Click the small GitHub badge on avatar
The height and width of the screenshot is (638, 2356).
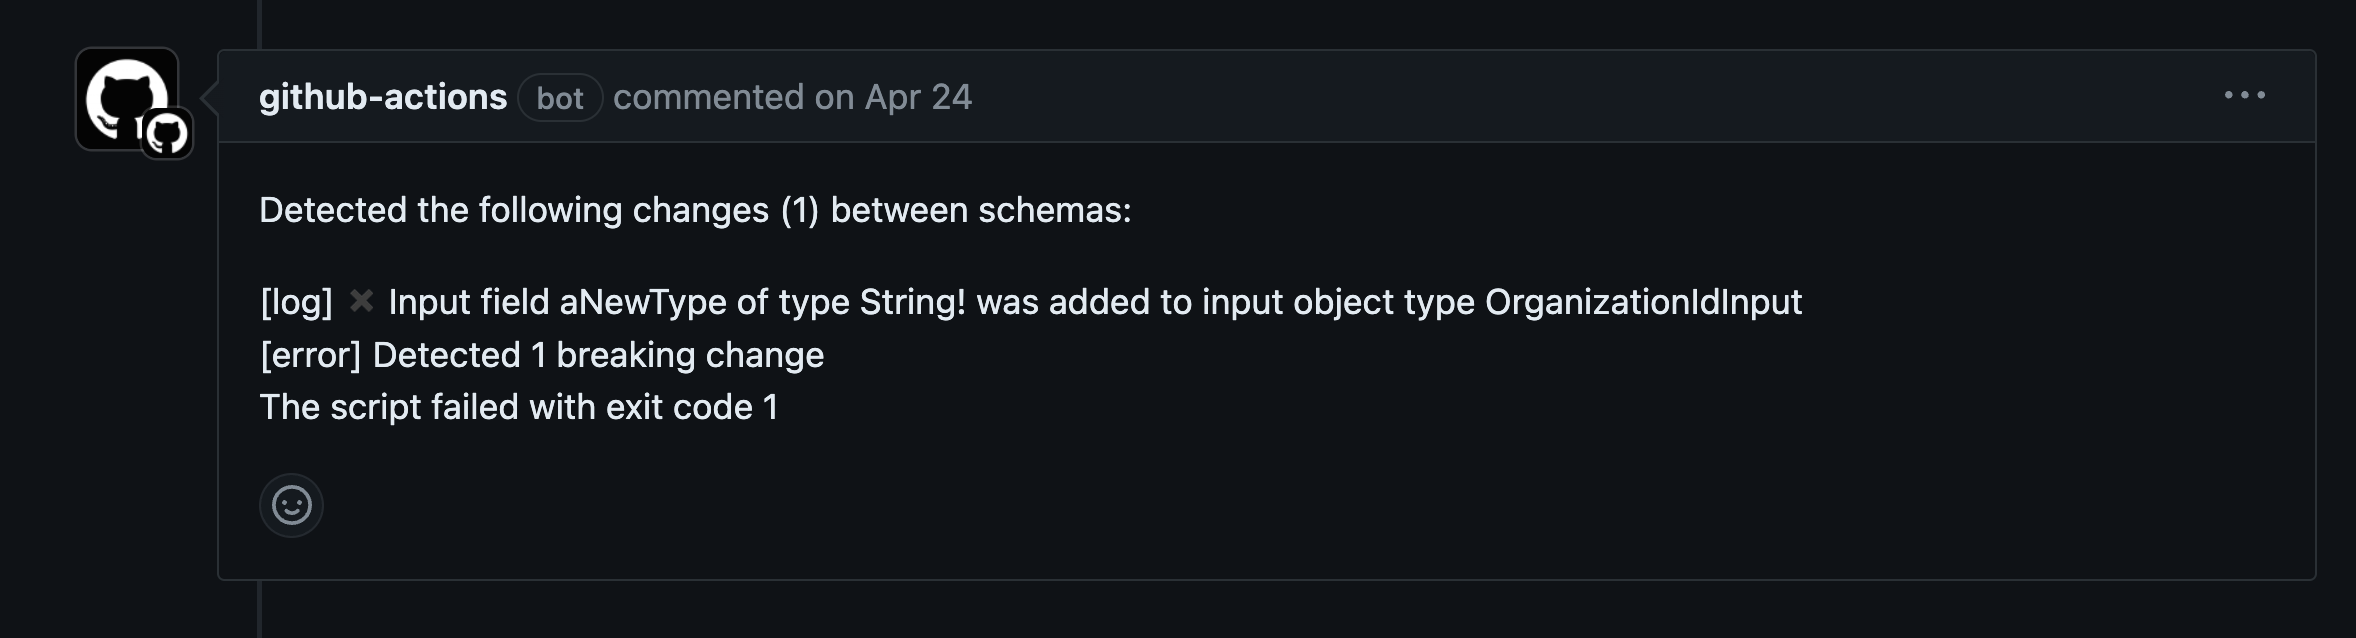pyautogui.click(x=167, y=133)
